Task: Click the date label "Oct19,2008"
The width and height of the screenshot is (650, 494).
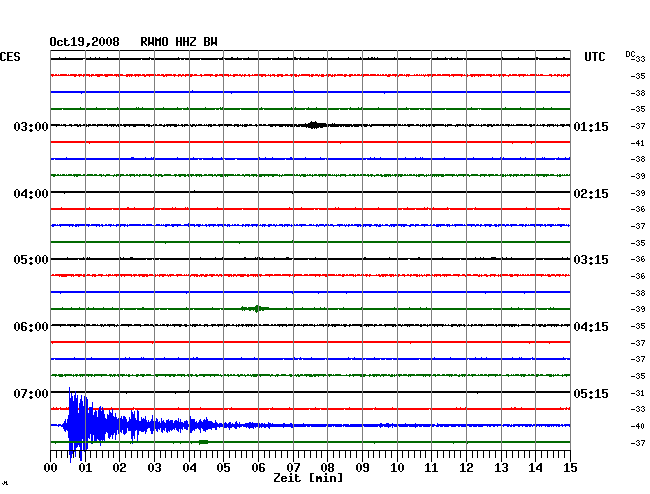Action: (84, 42)
